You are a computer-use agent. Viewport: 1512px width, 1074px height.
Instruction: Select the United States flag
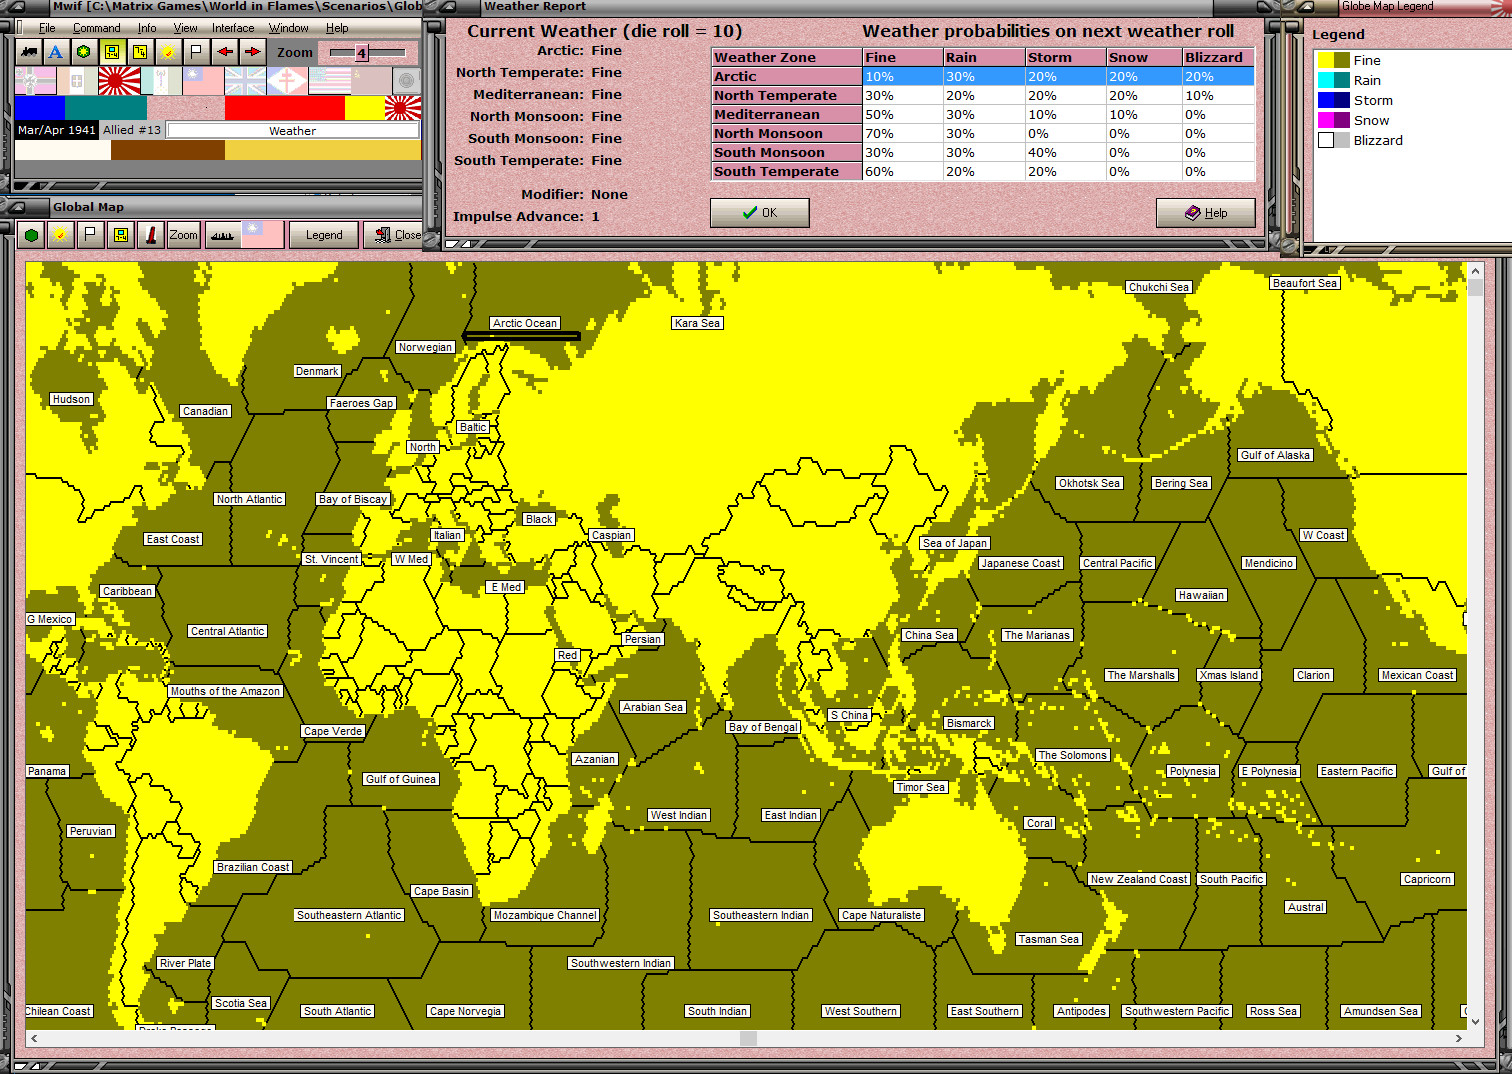(x=329, y=81)
